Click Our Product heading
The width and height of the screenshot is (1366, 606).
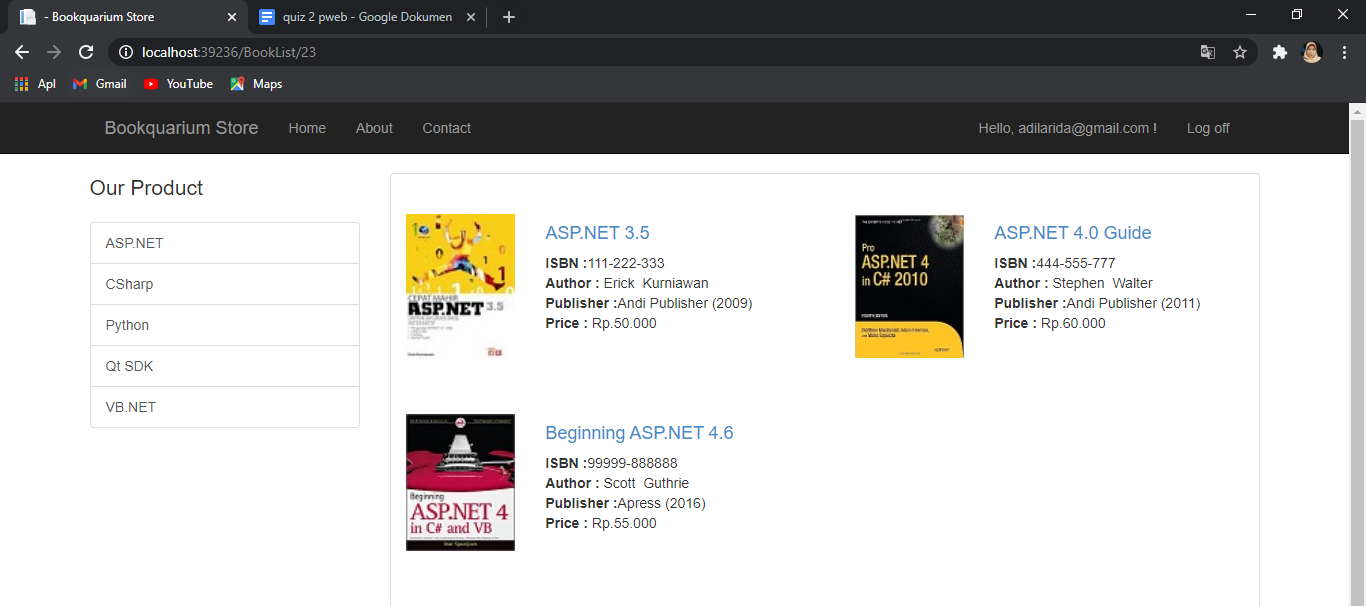[x=146, y=188]
